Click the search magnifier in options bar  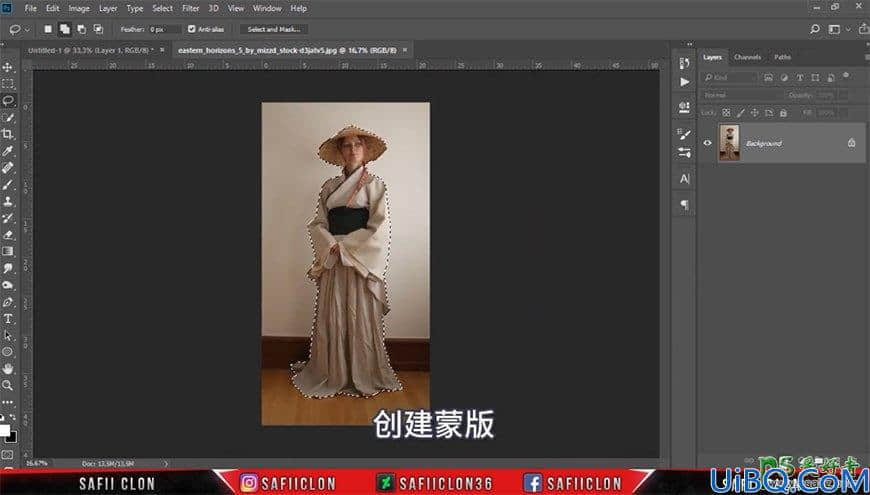click(815, 29)
